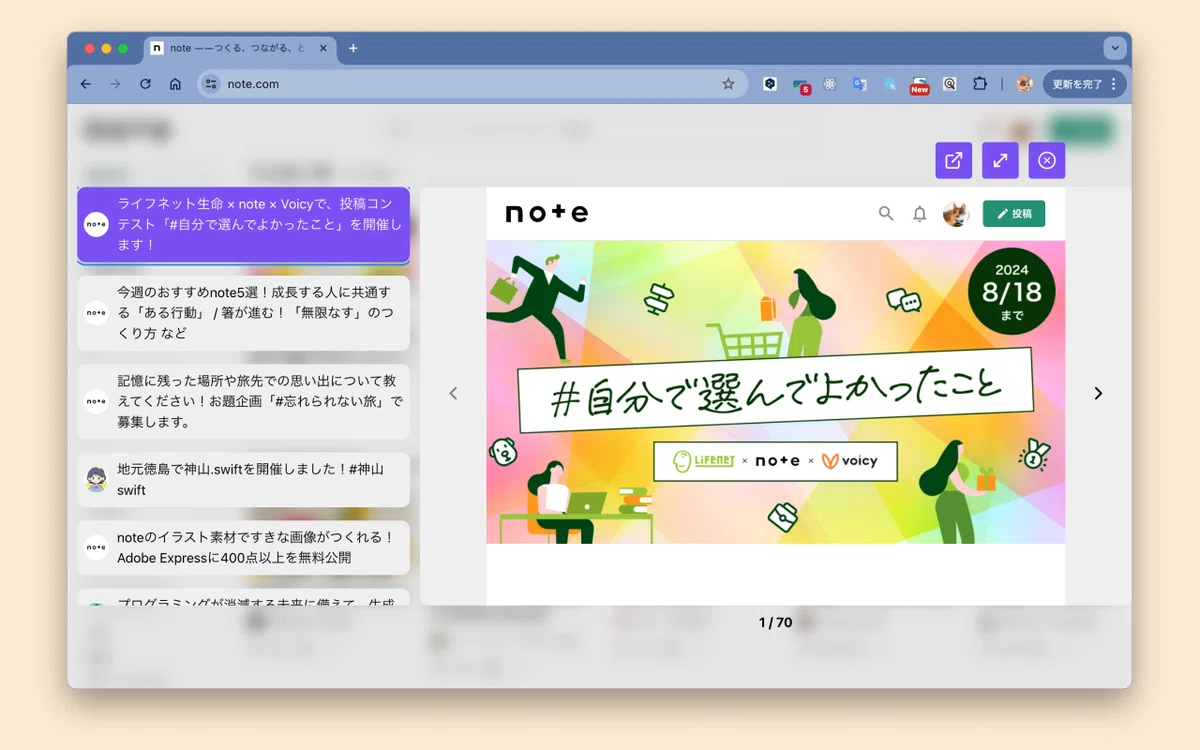Viewport: 1200px width, 750px height.
Task: Click the #自分で選んでよかったこと banner text
Action: click(776, 390)
